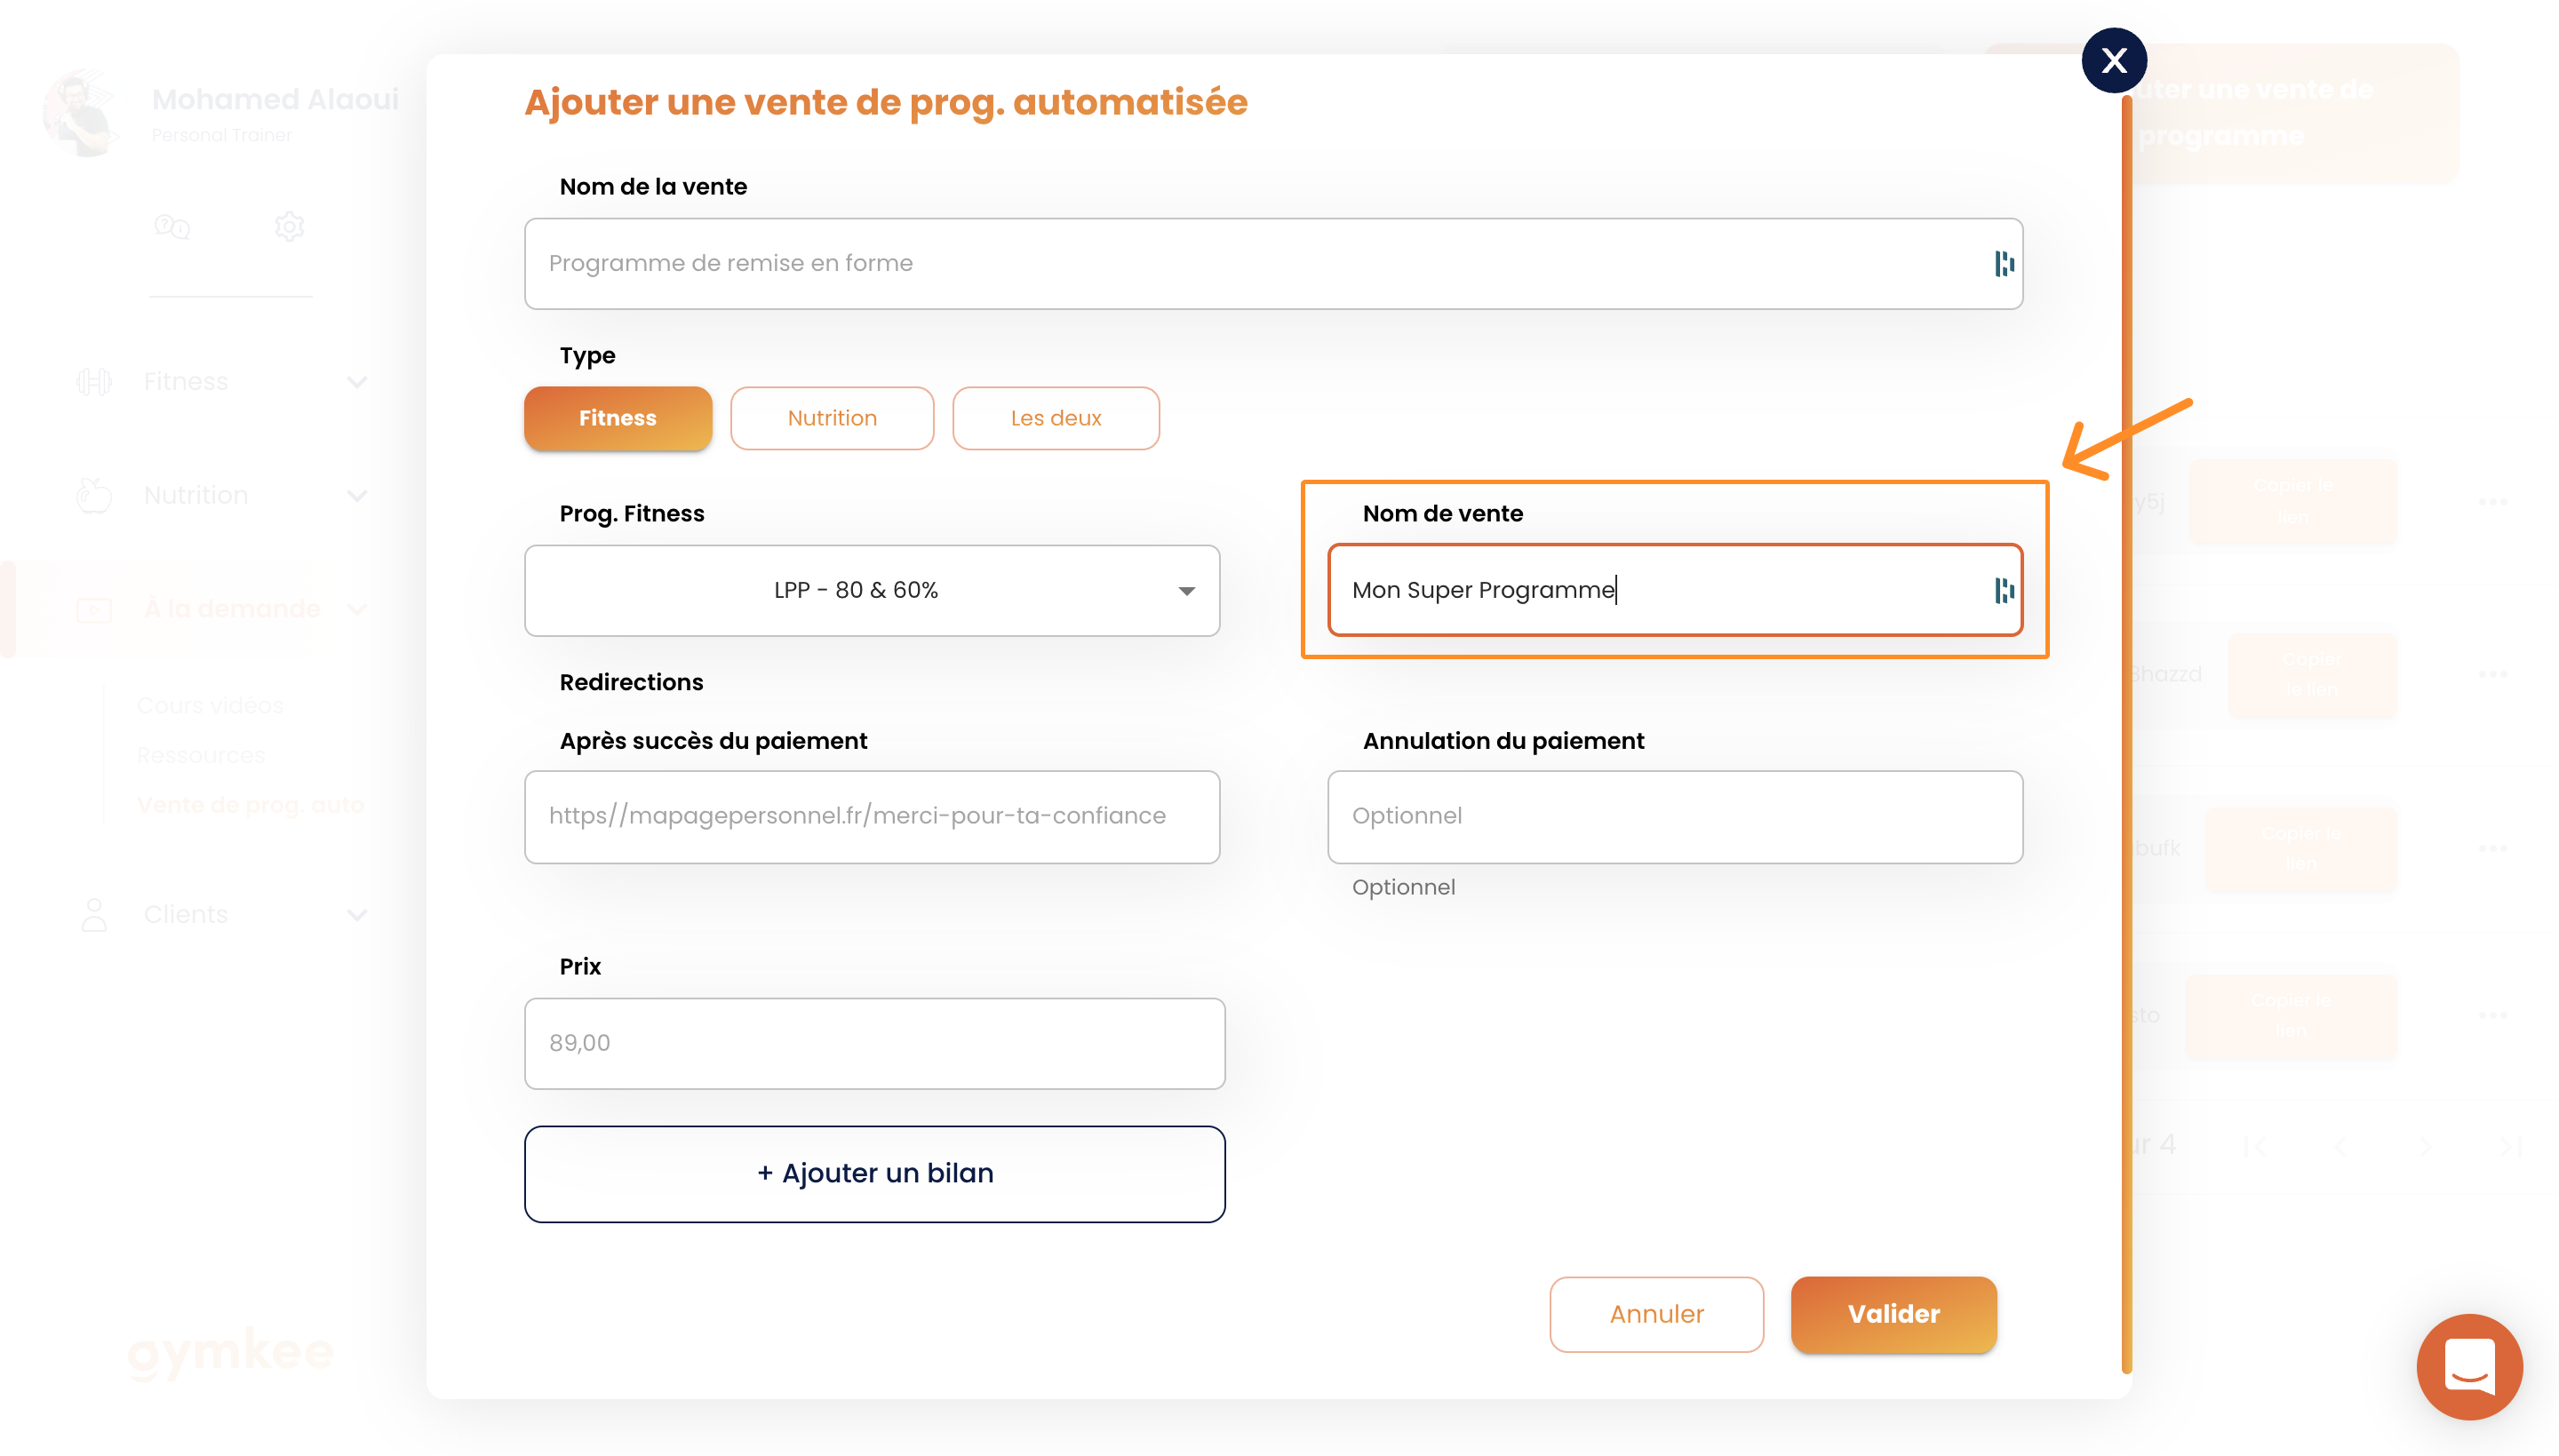Click the Valider button
2559x1456 pixels.
pos(1893,1314)
